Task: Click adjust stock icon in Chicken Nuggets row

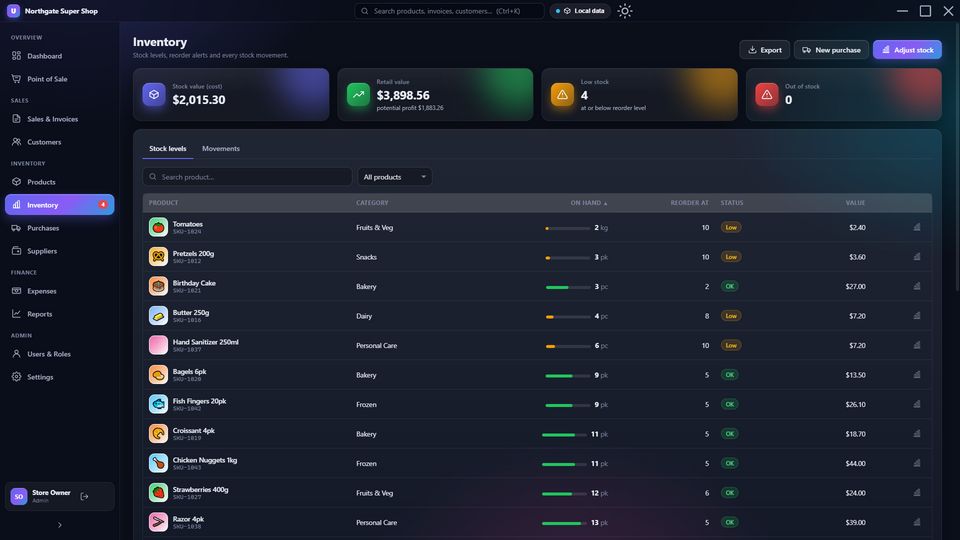Action: [917, 463]
